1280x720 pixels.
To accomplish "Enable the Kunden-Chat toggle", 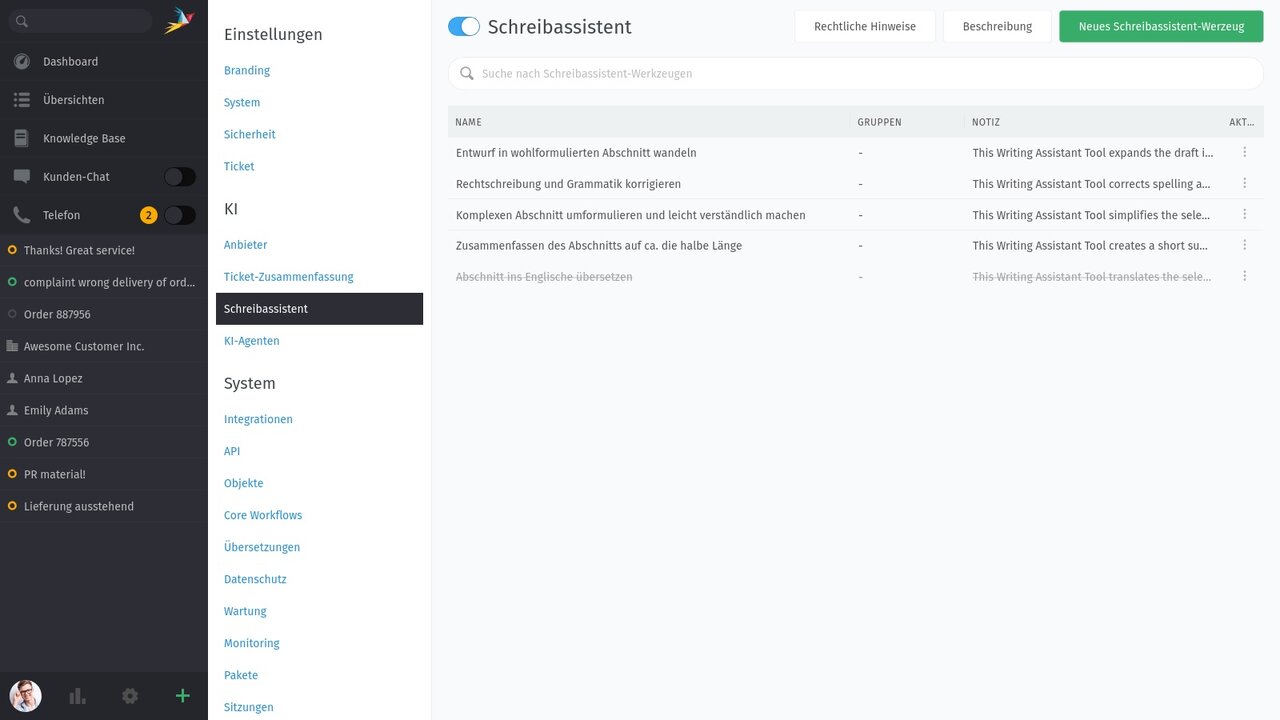I will [179, 176].
